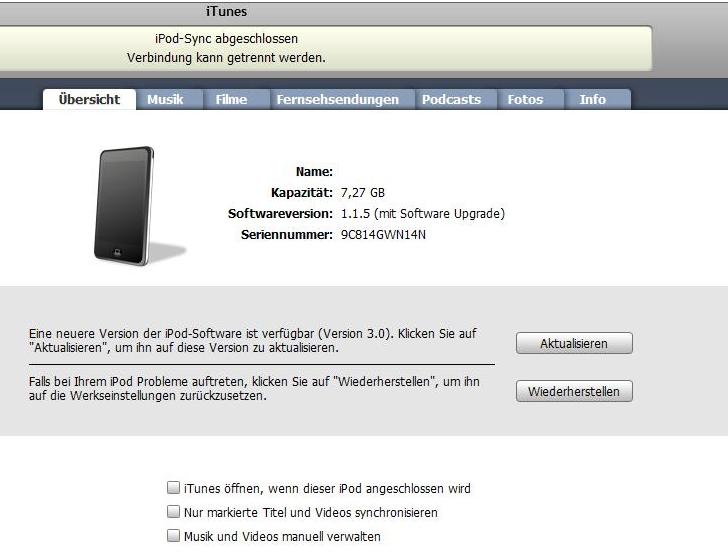
Task: Click the Softwareversion label
Action: [280, 214]
